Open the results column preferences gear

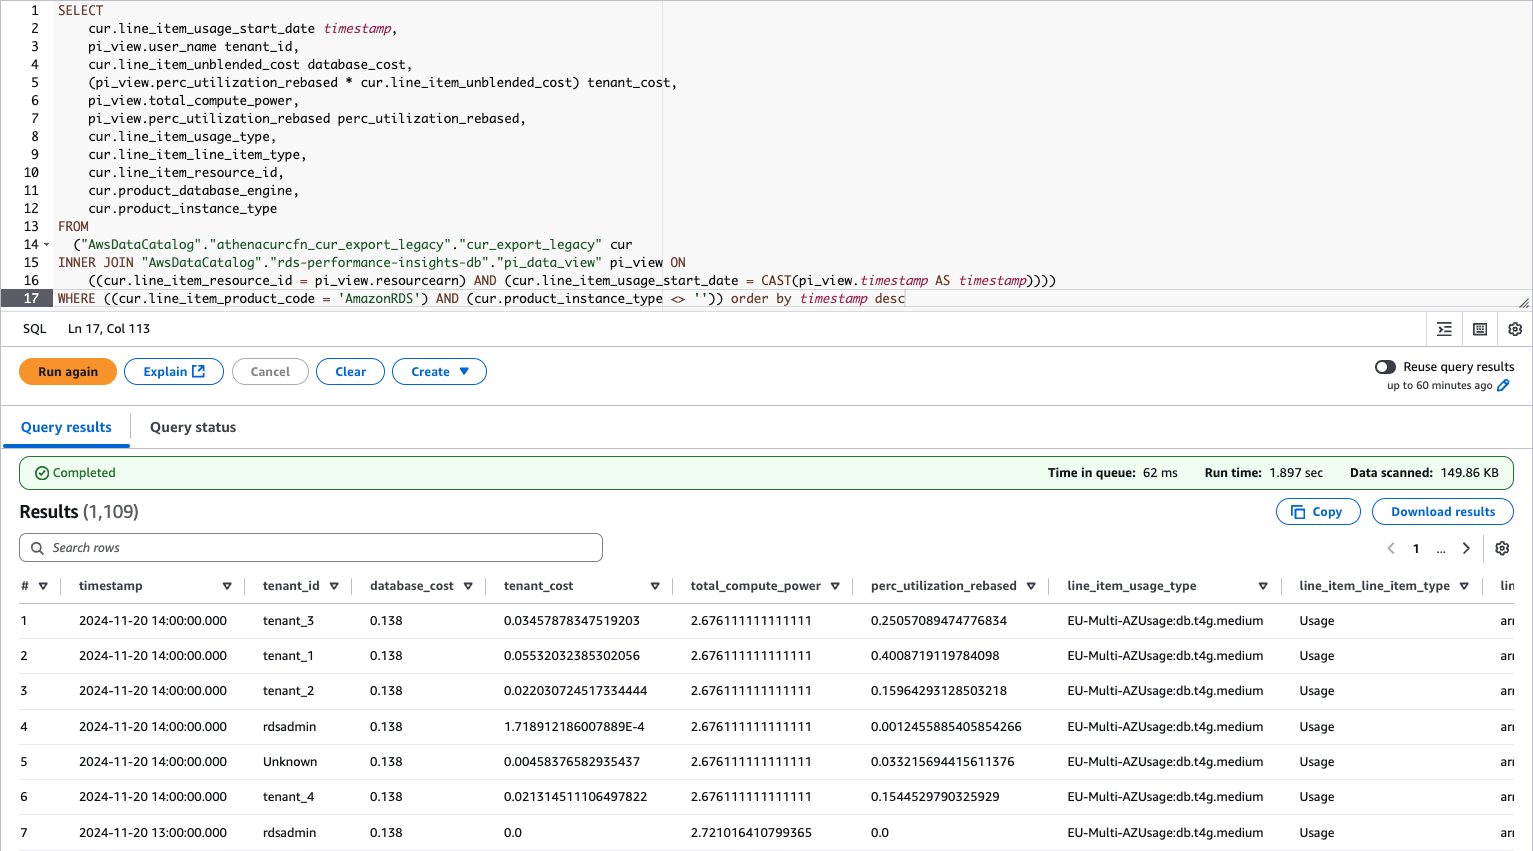1501,548
